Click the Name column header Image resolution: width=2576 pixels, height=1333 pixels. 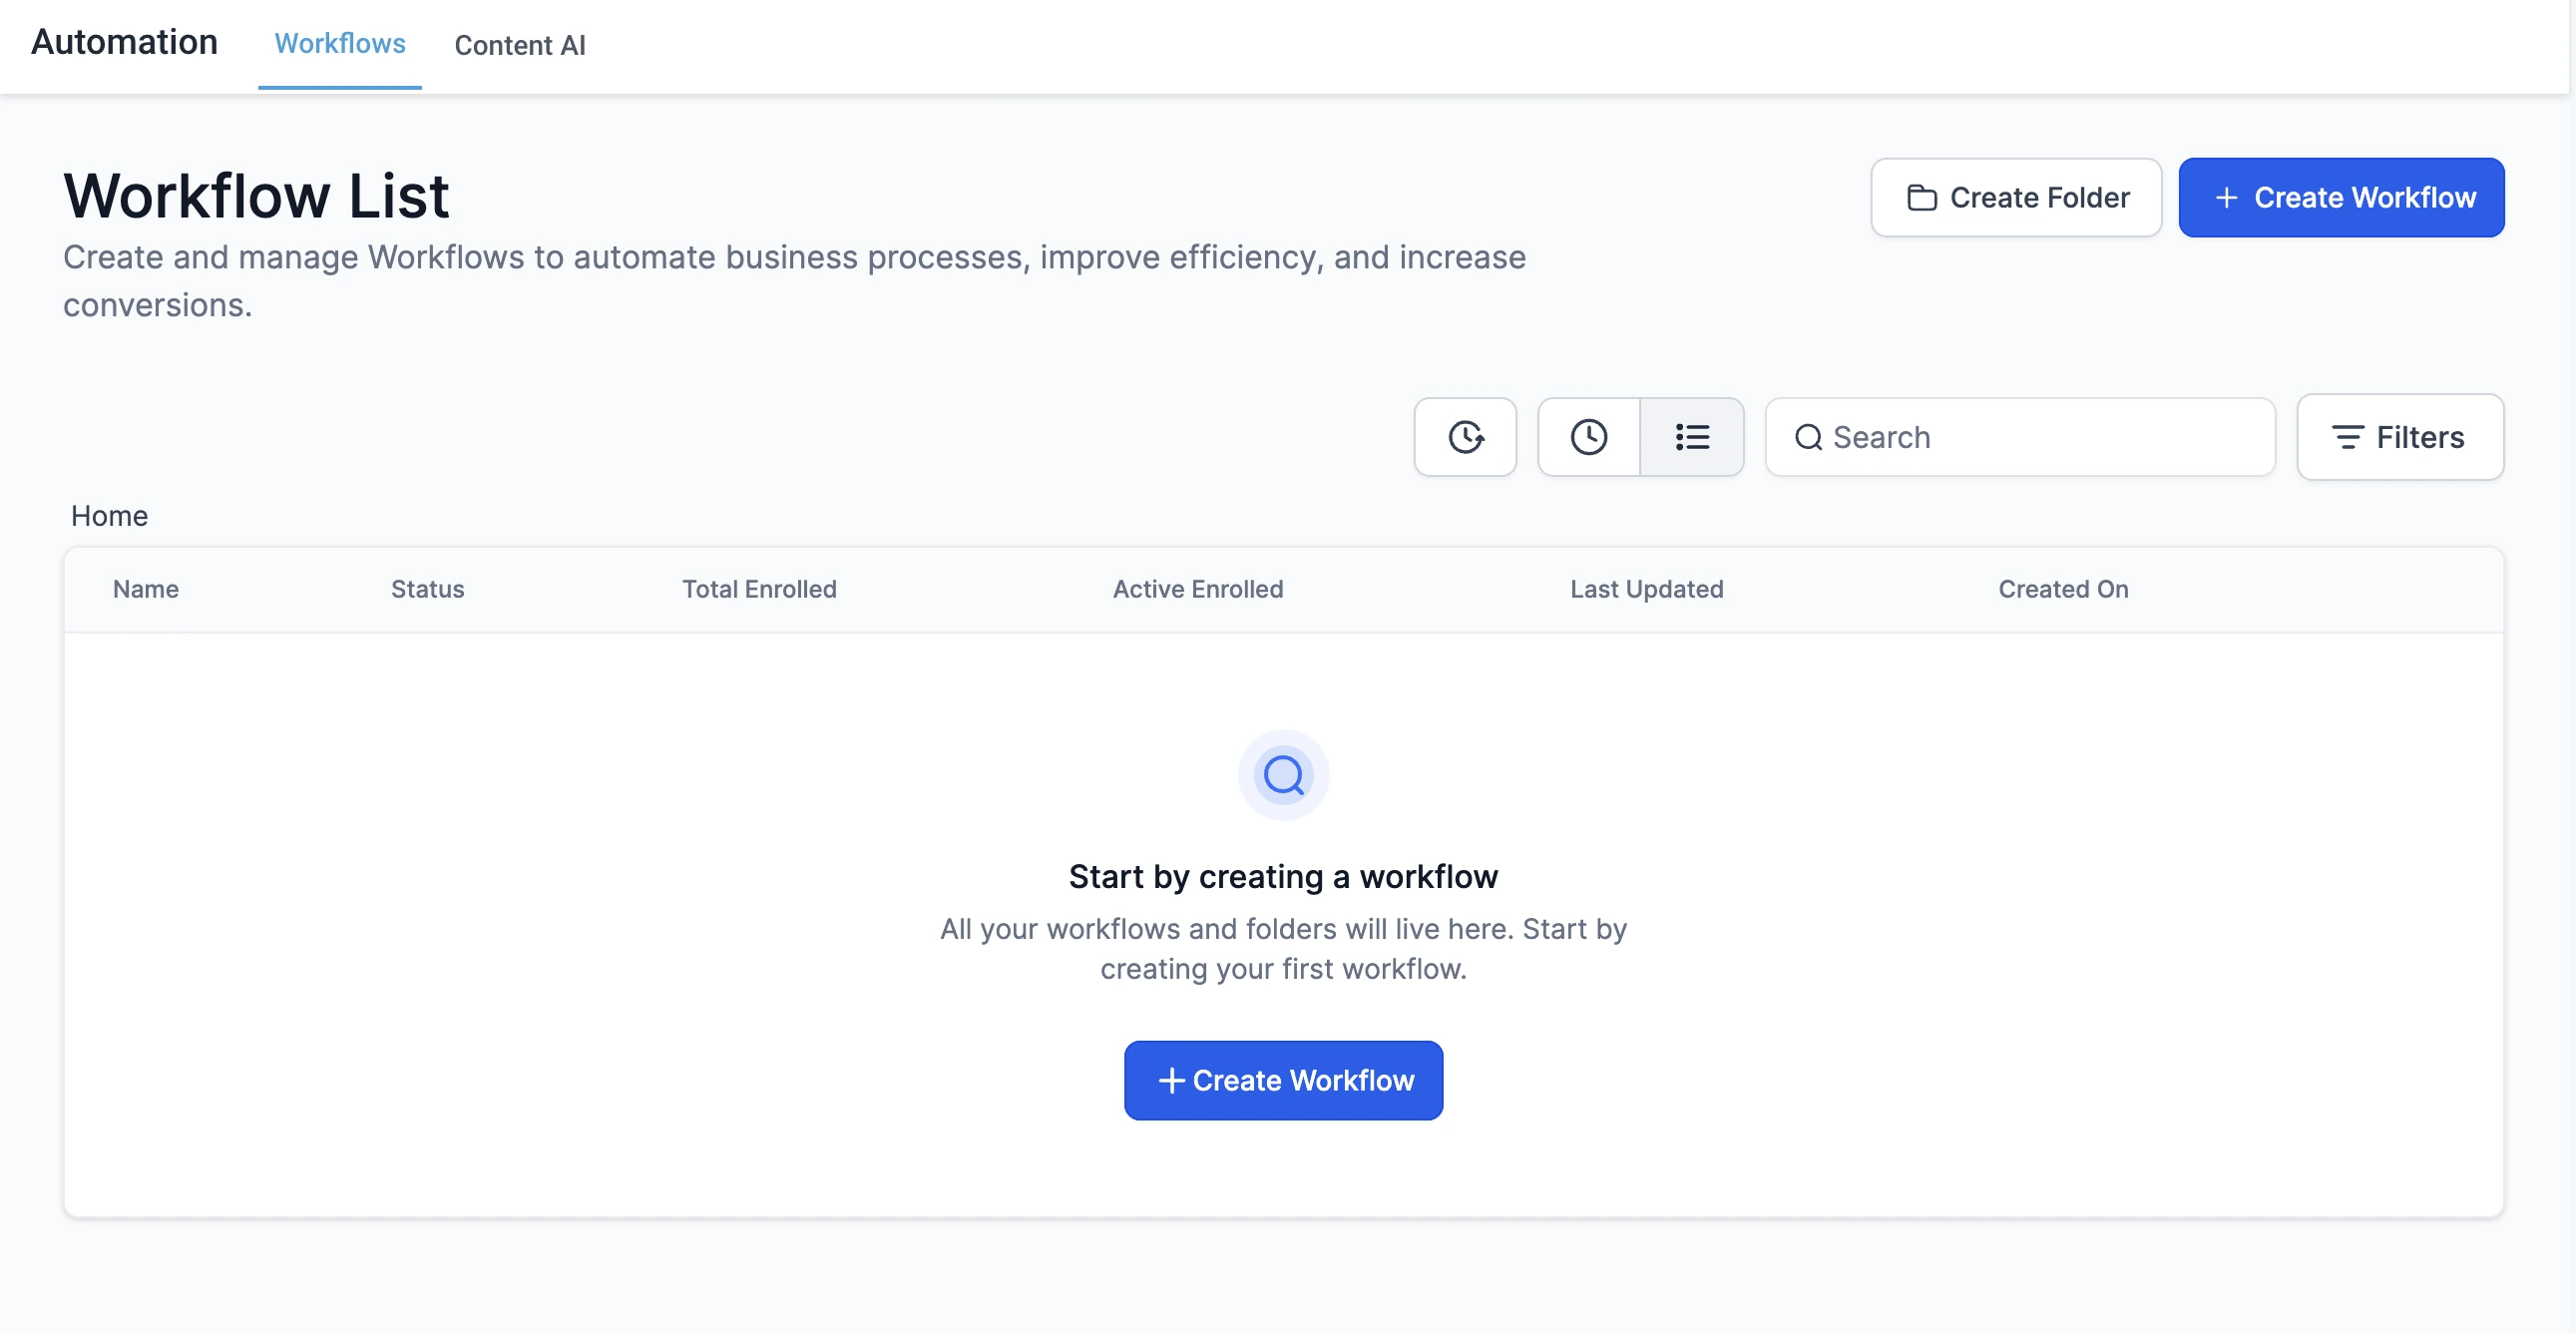pos(146,589)
